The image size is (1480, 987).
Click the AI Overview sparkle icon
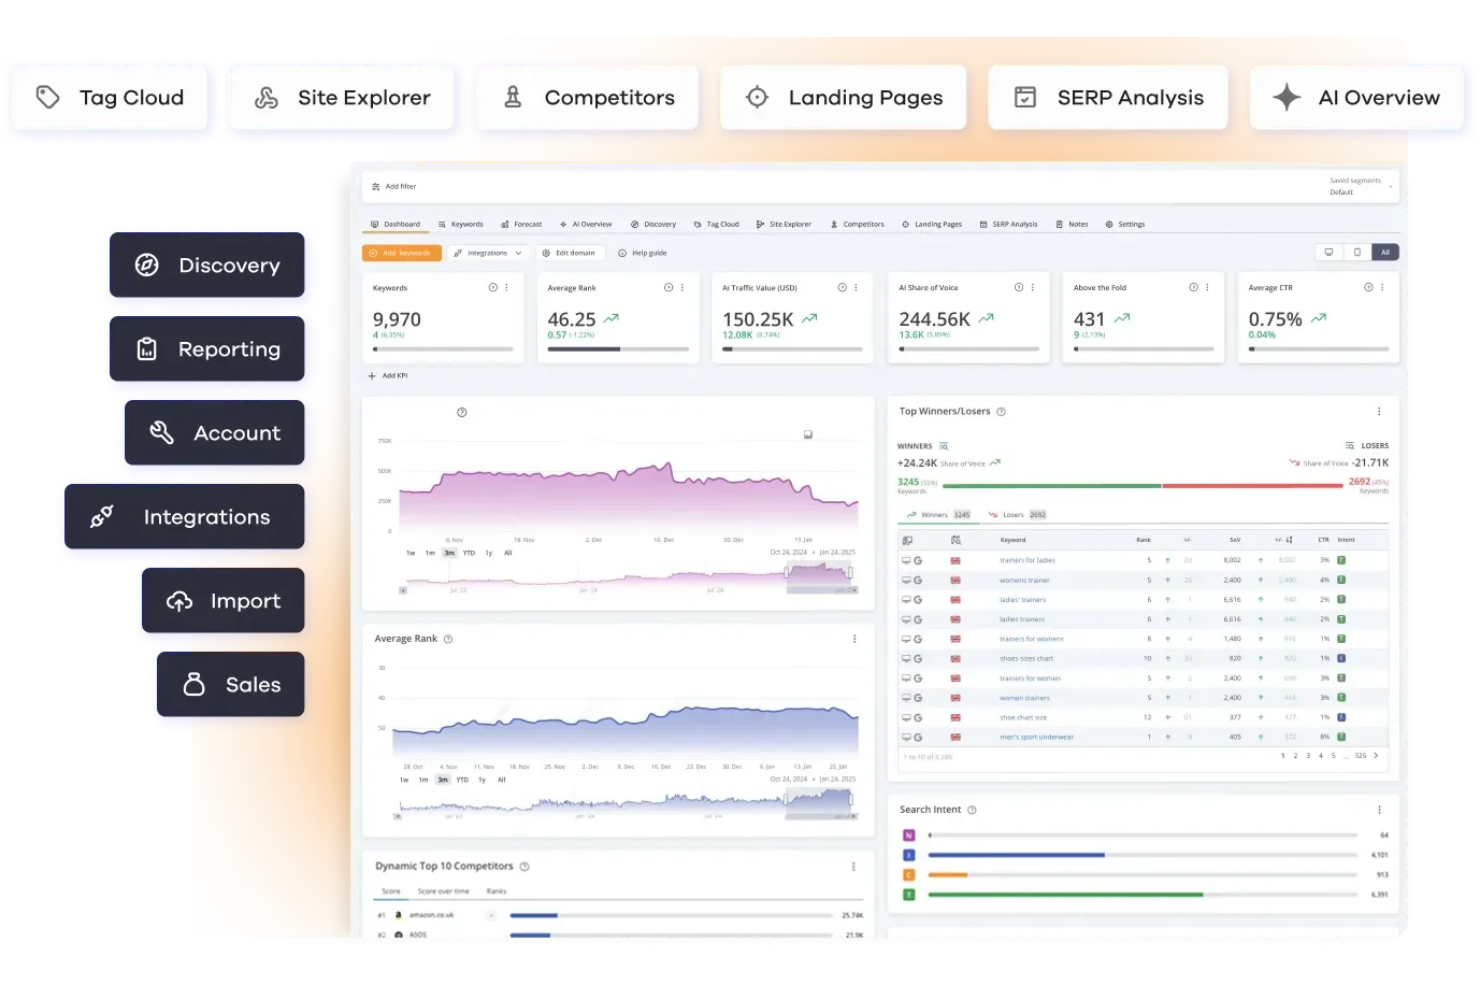(1286, 97)
